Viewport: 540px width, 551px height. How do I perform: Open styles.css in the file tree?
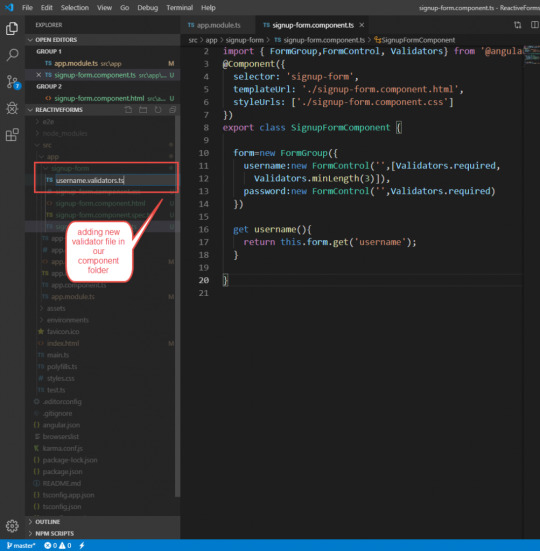(60, 378)
